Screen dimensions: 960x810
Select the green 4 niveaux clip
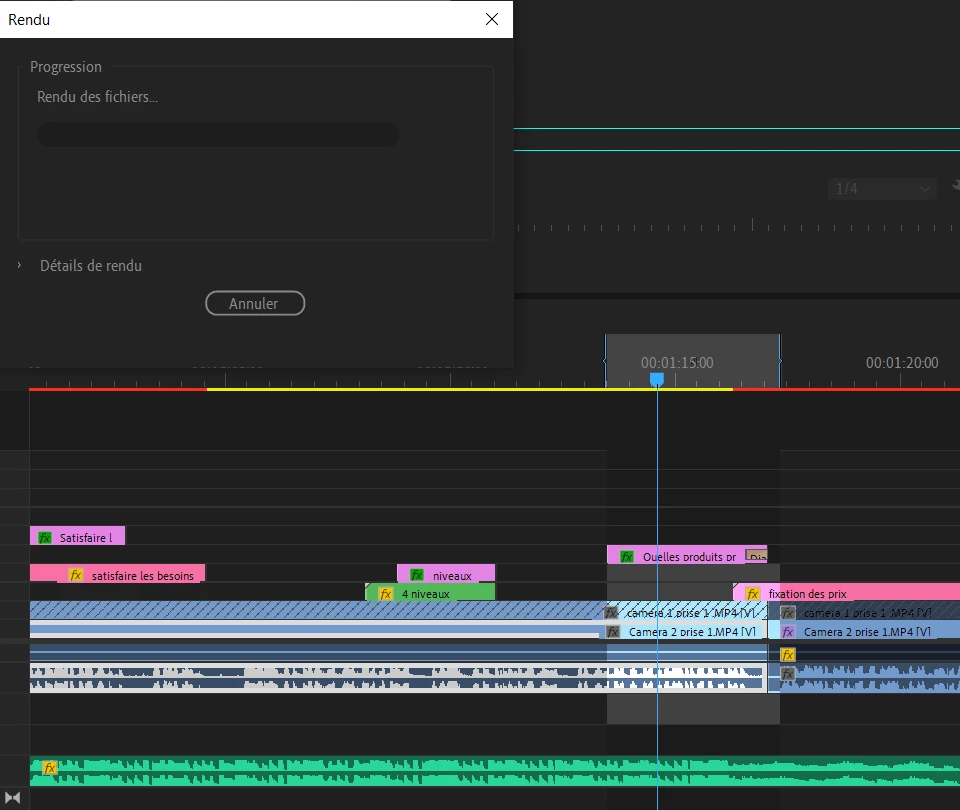click(x=430, y=592)
